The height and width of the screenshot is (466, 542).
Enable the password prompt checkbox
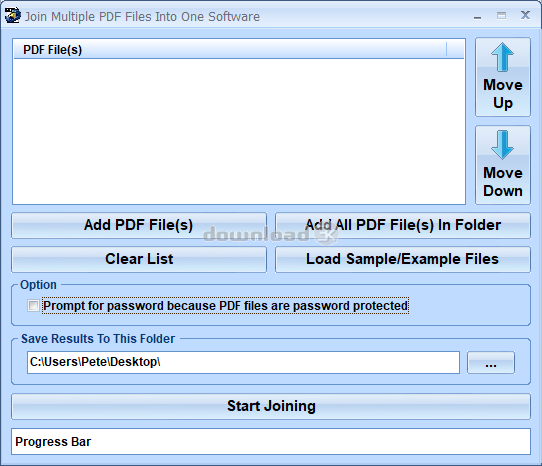33,306
